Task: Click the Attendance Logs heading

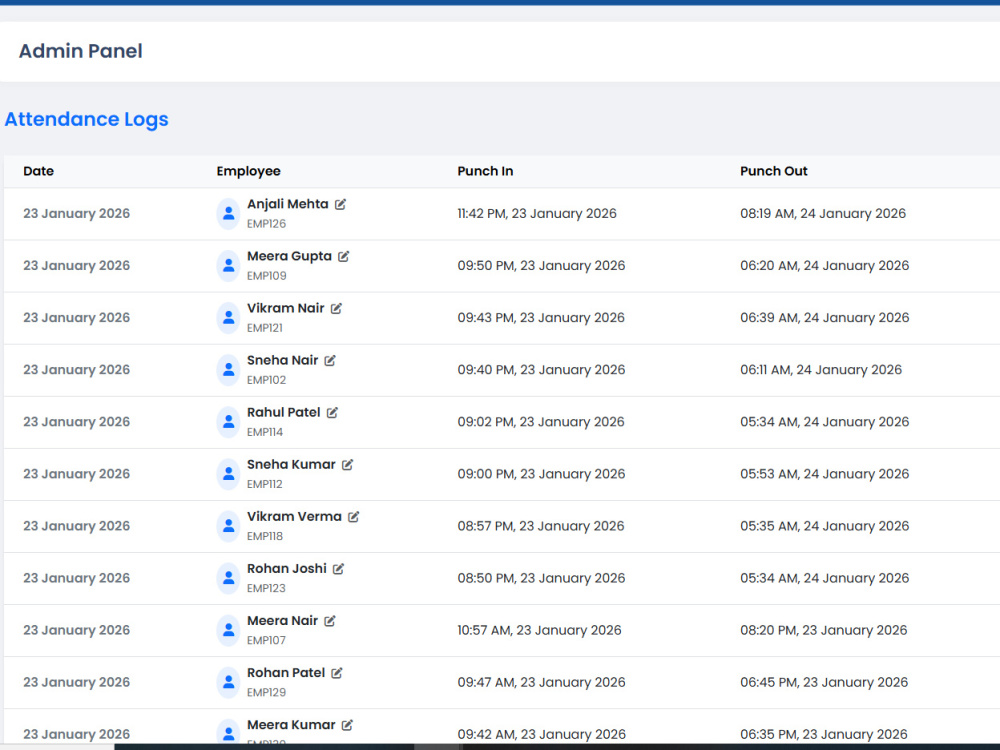Action: click(87, 119)
